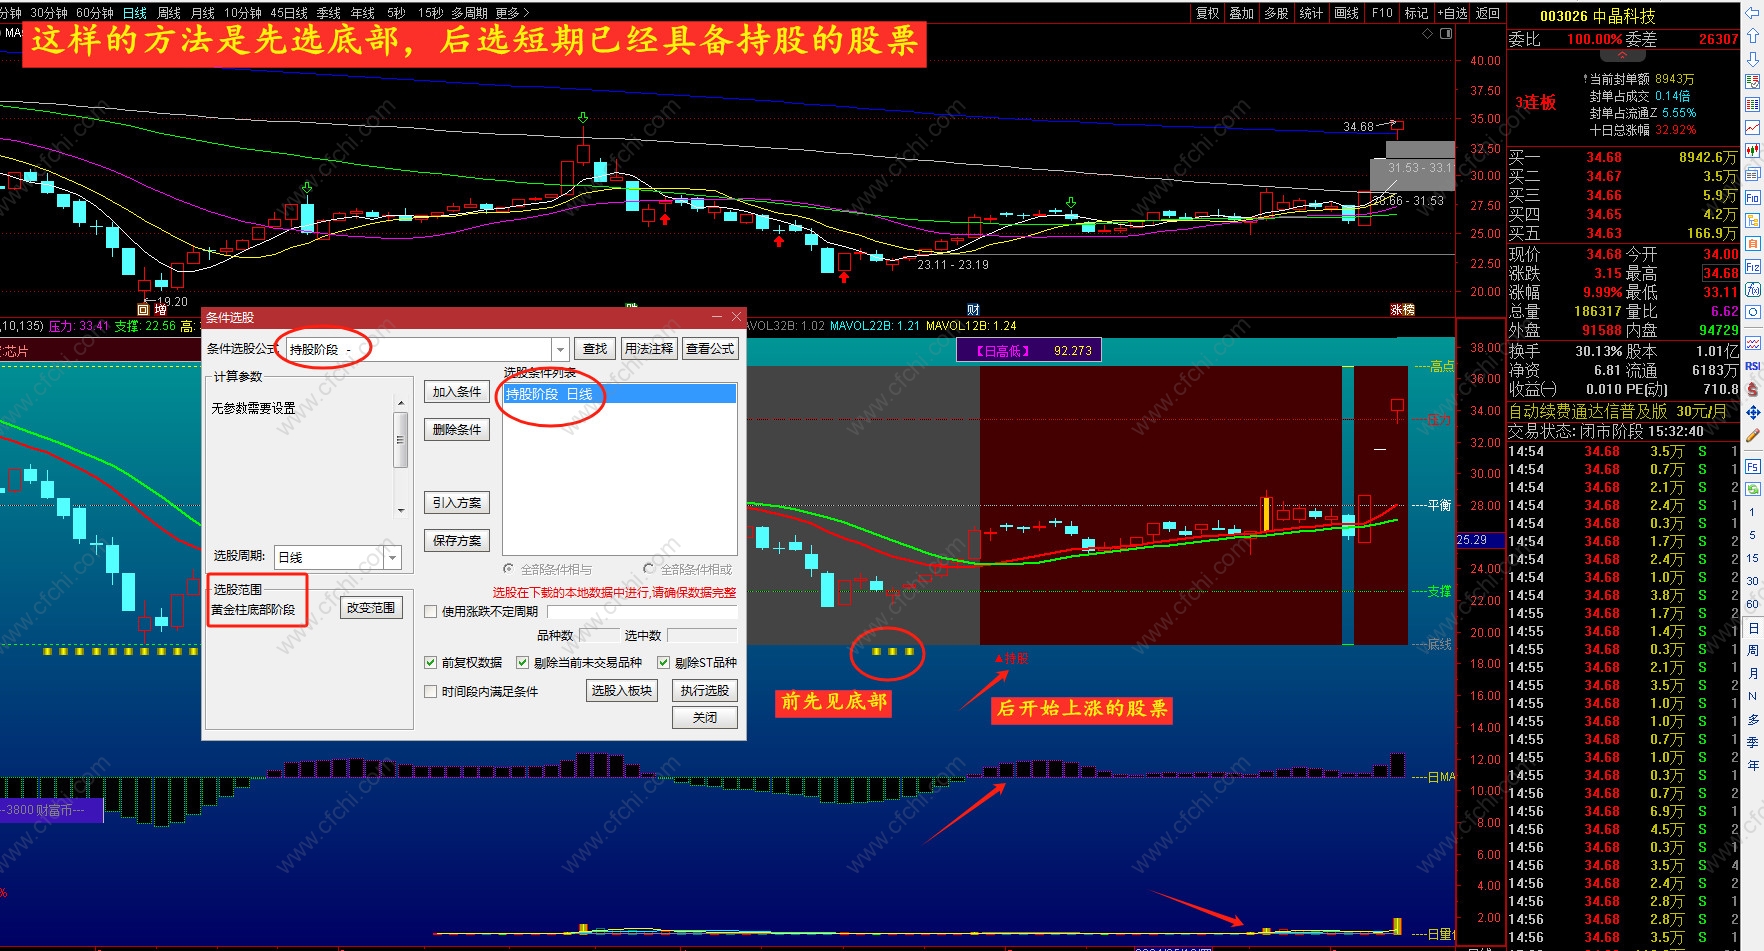
Task: Click the 叠加 overlay toolbar button
Action: pyautogui.click(x=1242, y=13)
